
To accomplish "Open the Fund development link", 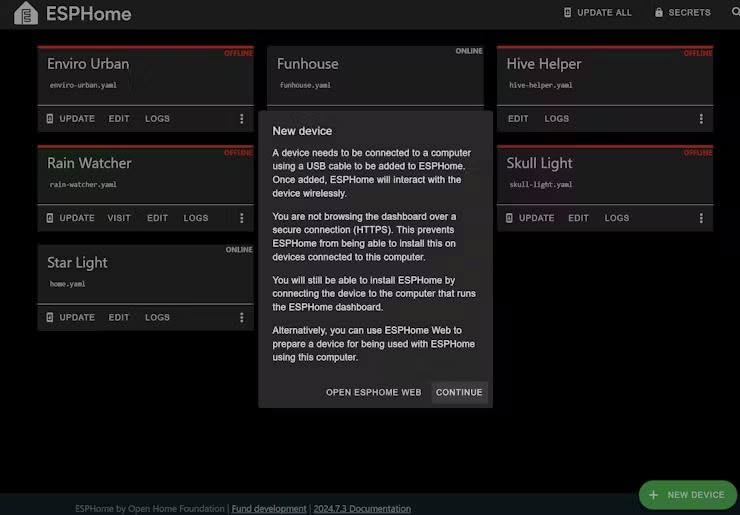I will pyautogui.click(x=269, y=508).
